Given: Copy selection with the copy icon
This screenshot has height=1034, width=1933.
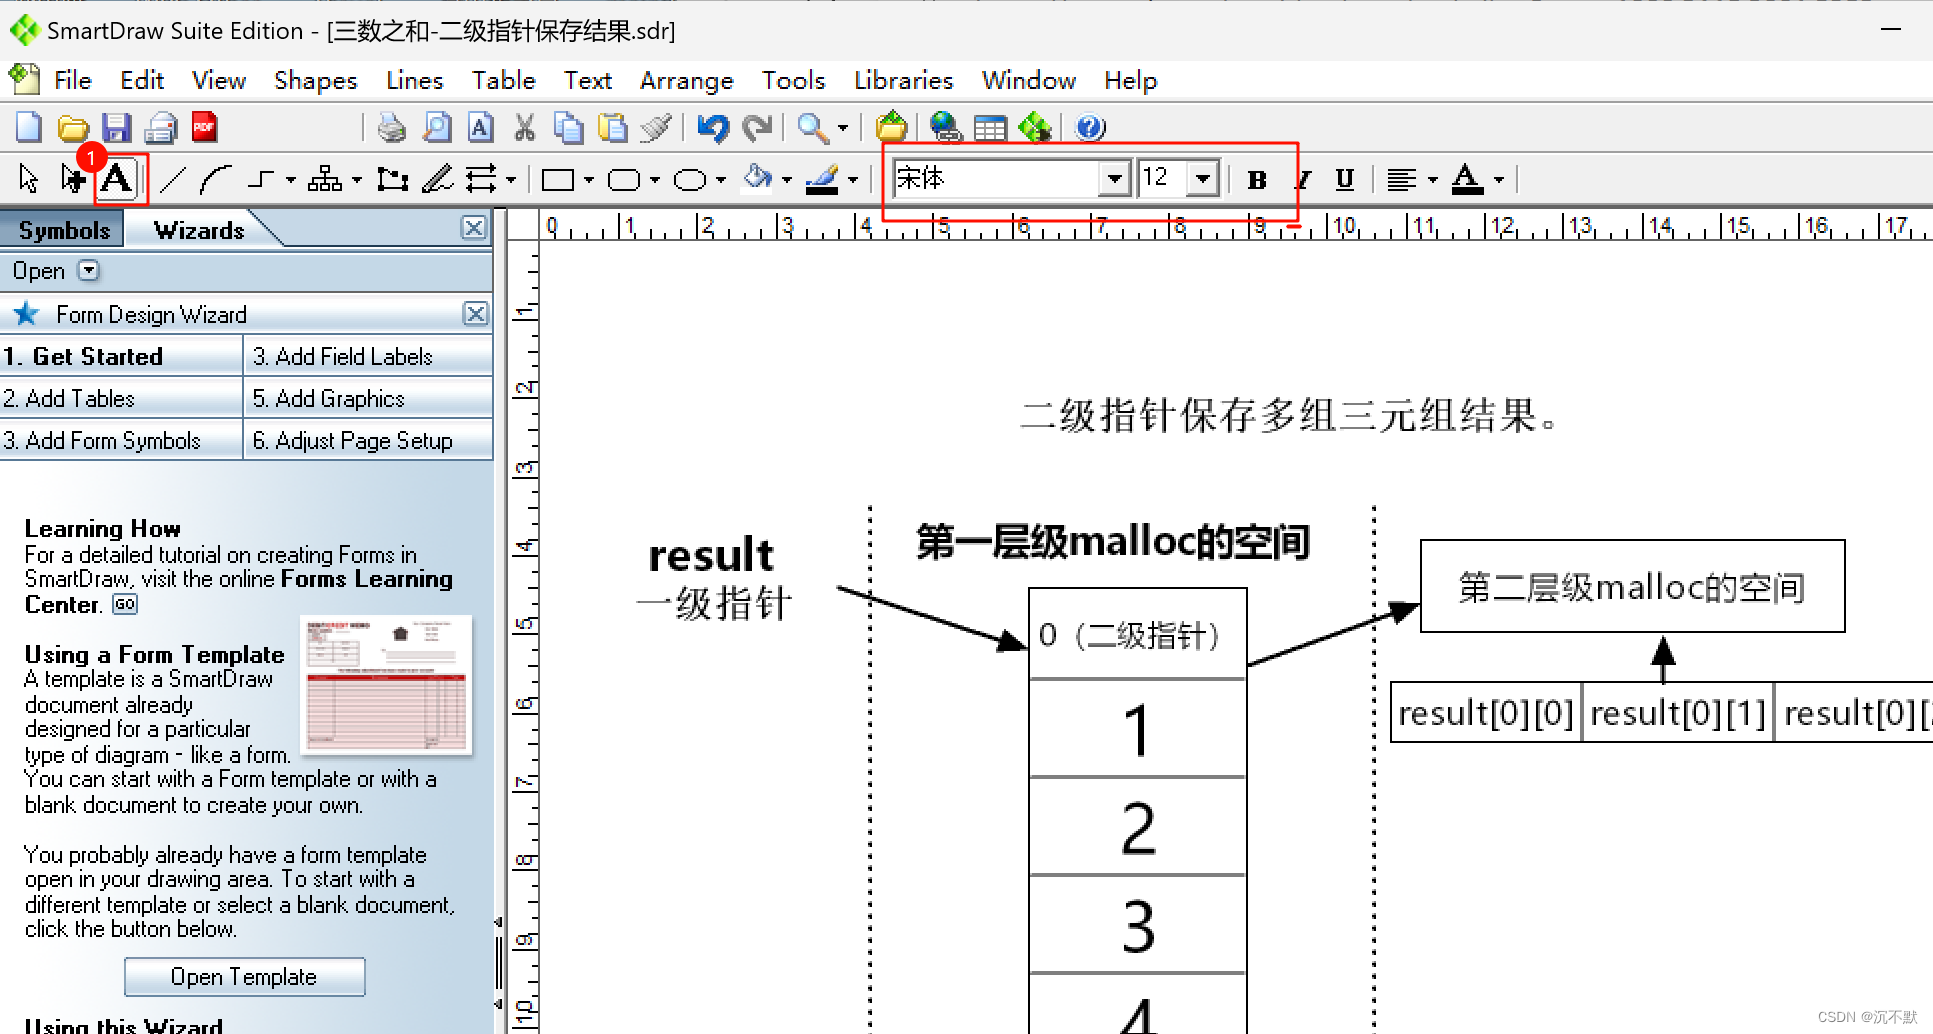Looking at the screenshot, I should pos(568,127).
